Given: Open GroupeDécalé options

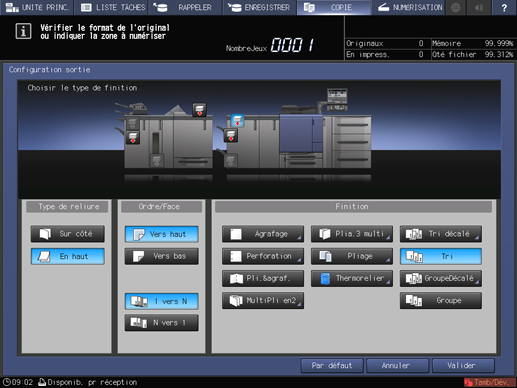Looking at the screenshot, I should pos(441,278).
